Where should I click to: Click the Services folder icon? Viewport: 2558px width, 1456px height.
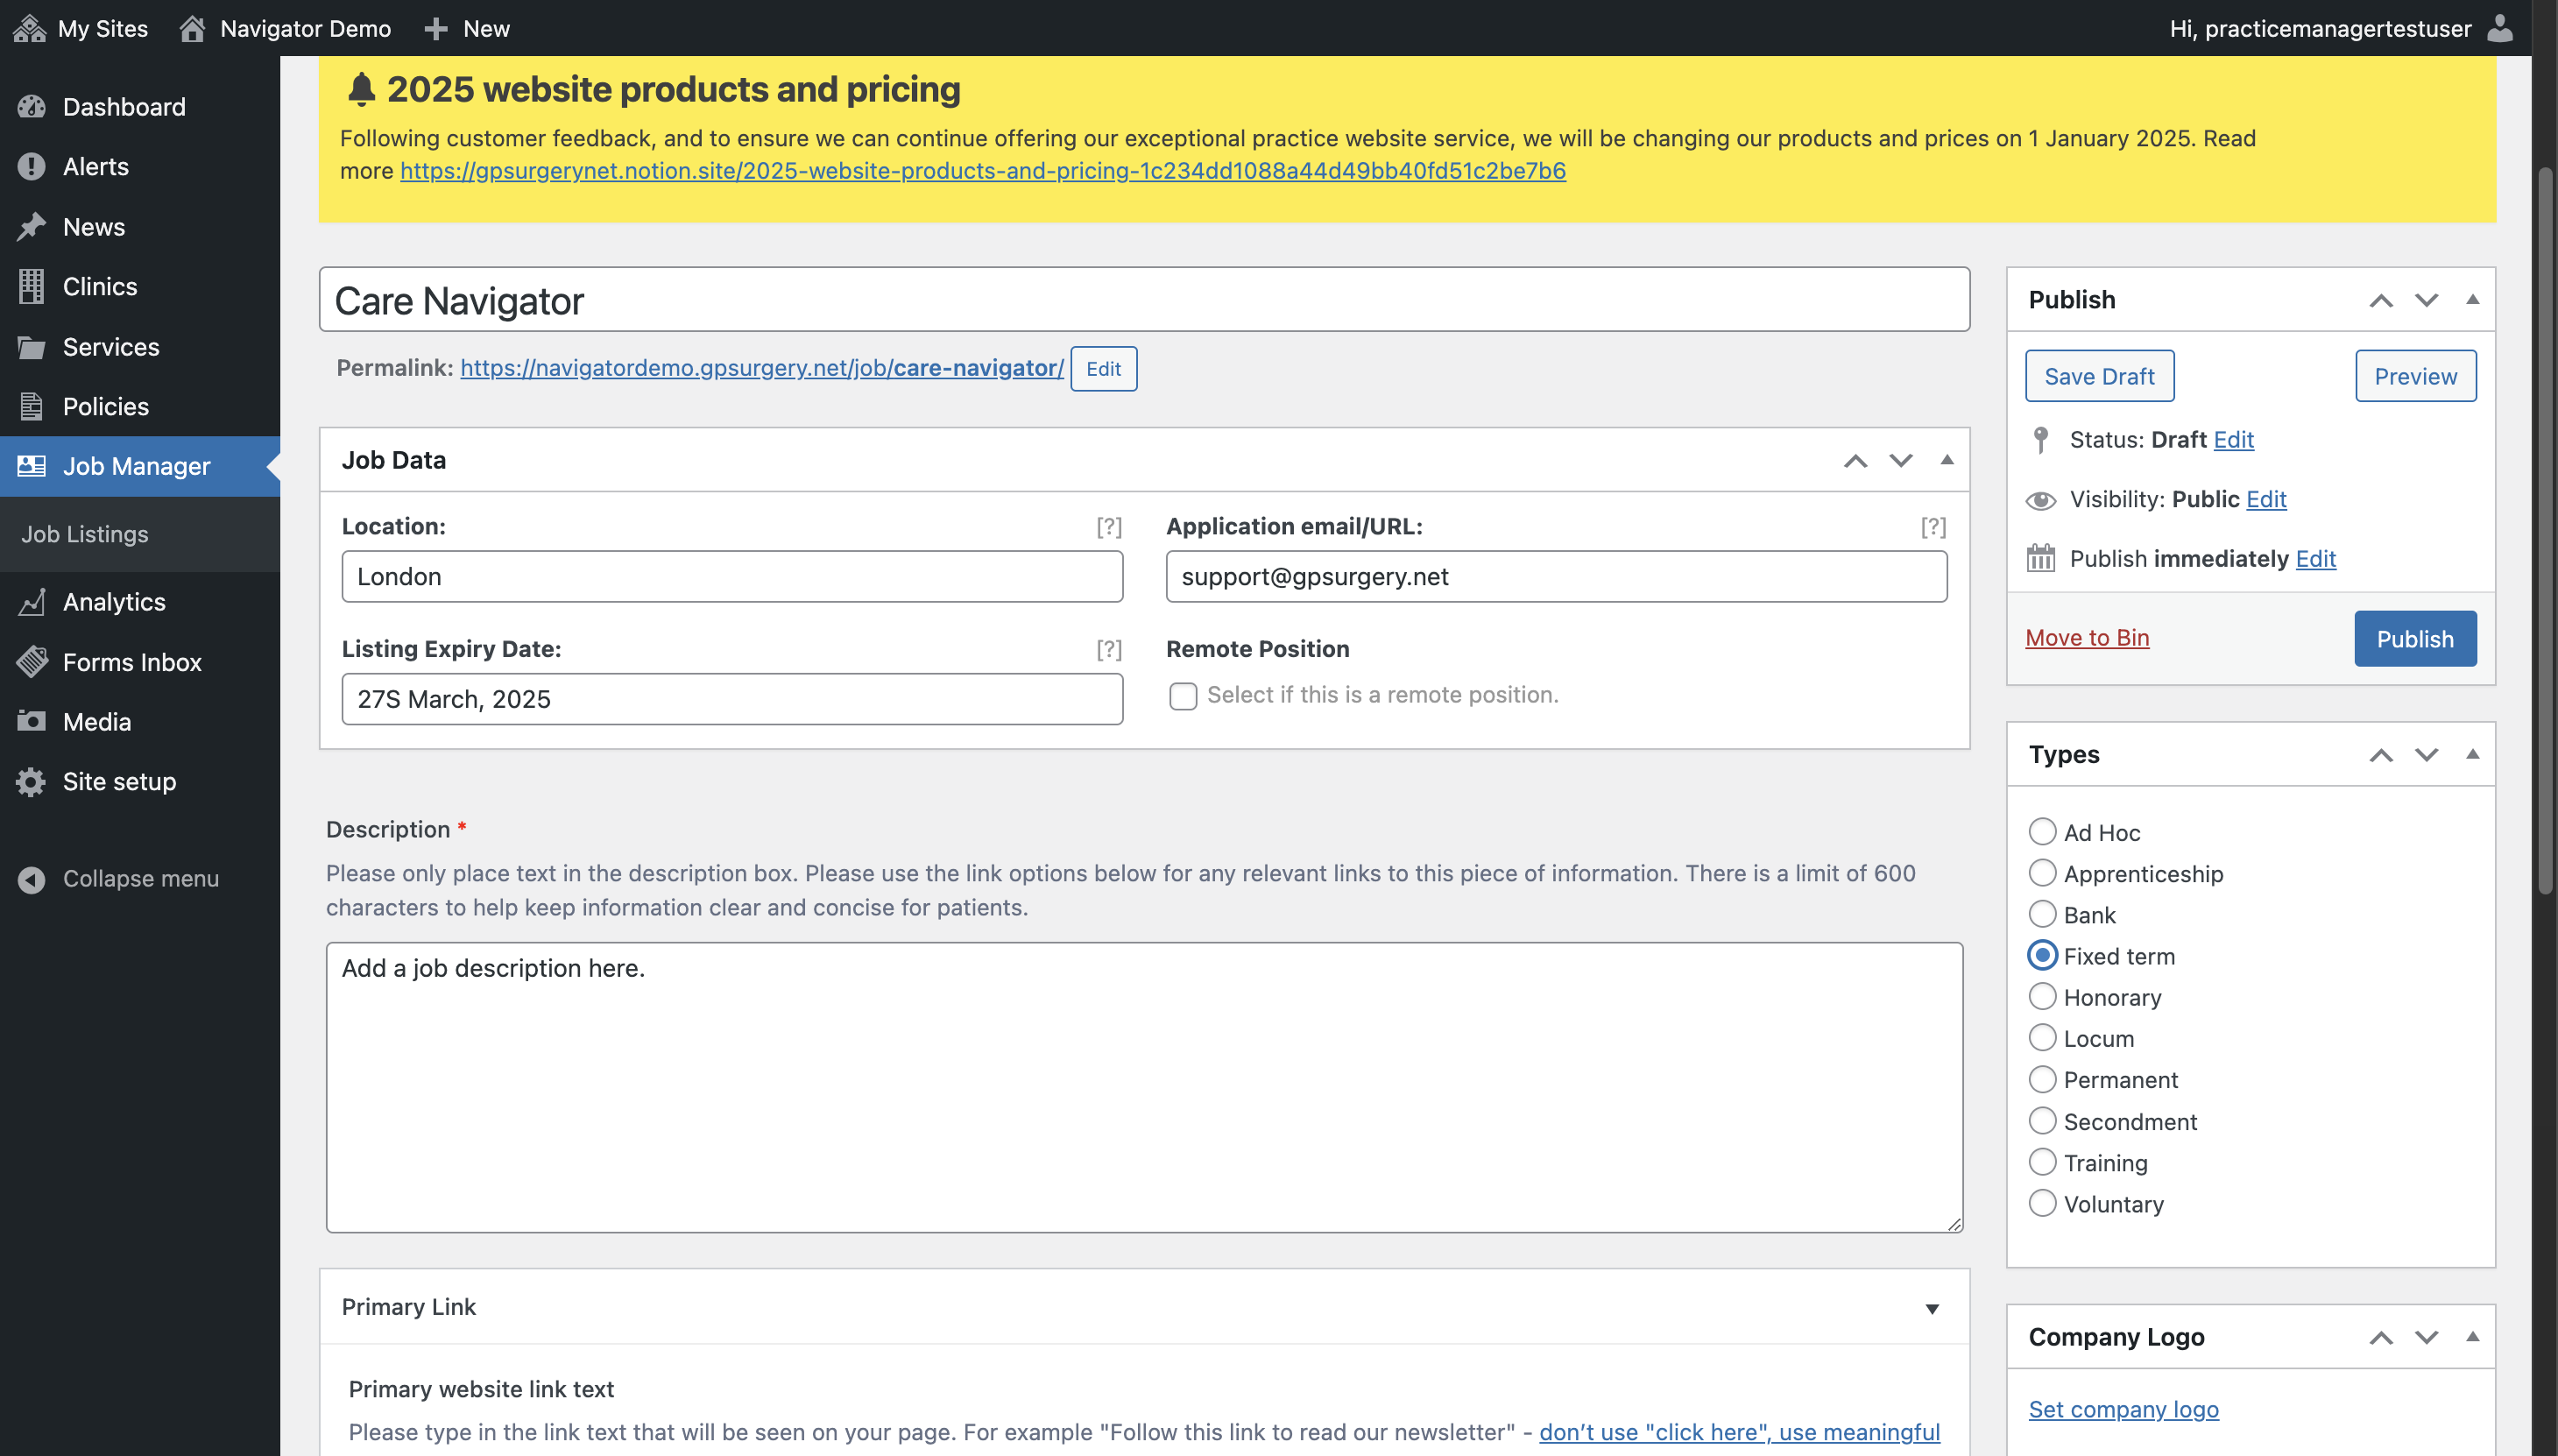[x=31, y=346]
